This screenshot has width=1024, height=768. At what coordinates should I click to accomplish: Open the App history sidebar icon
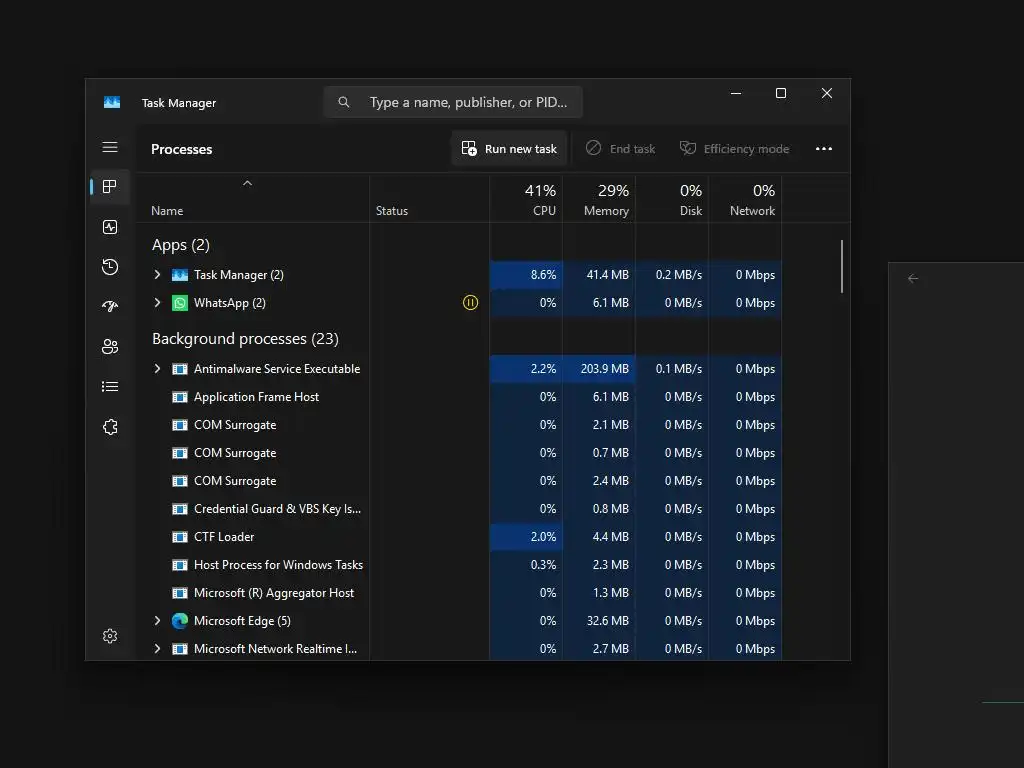(110, 266)
